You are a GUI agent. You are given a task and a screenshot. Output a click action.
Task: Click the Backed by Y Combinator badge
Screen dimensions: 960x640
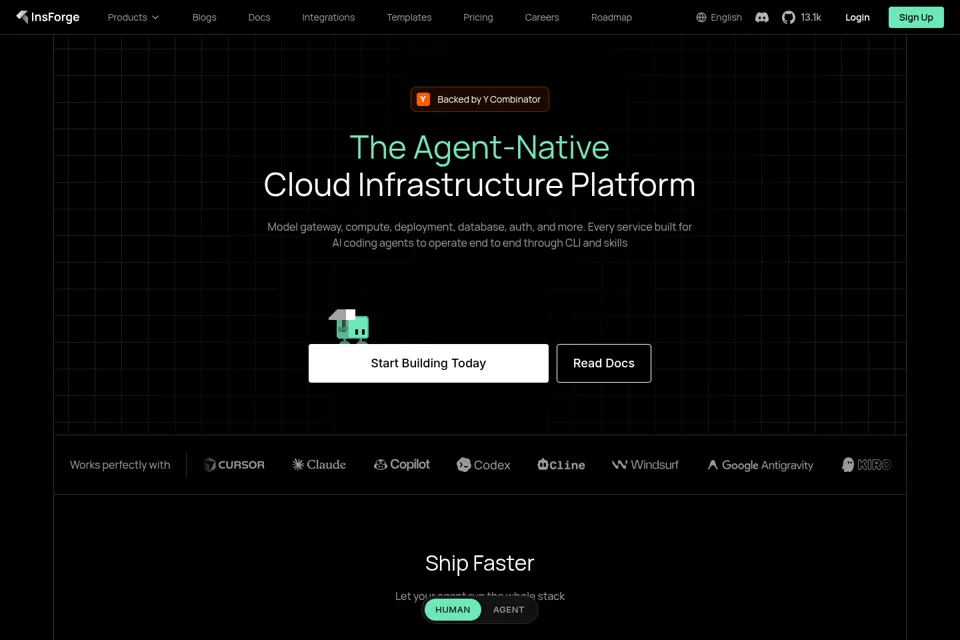click(x=479, y=99)
